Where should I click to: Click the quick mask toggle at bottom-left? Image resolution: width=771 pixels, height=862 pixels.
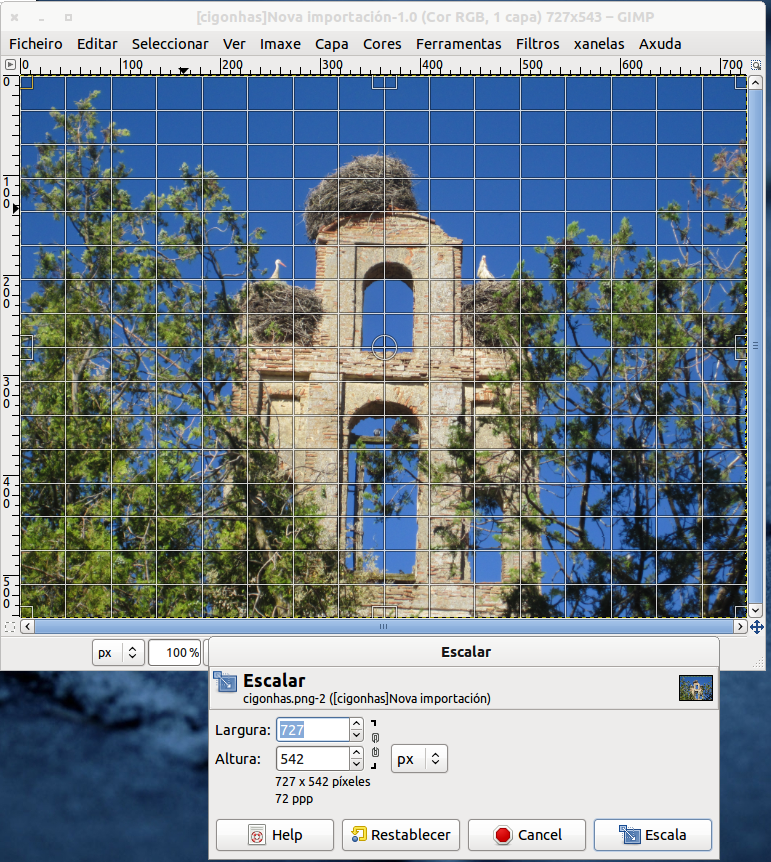click(x=10, y=627)
